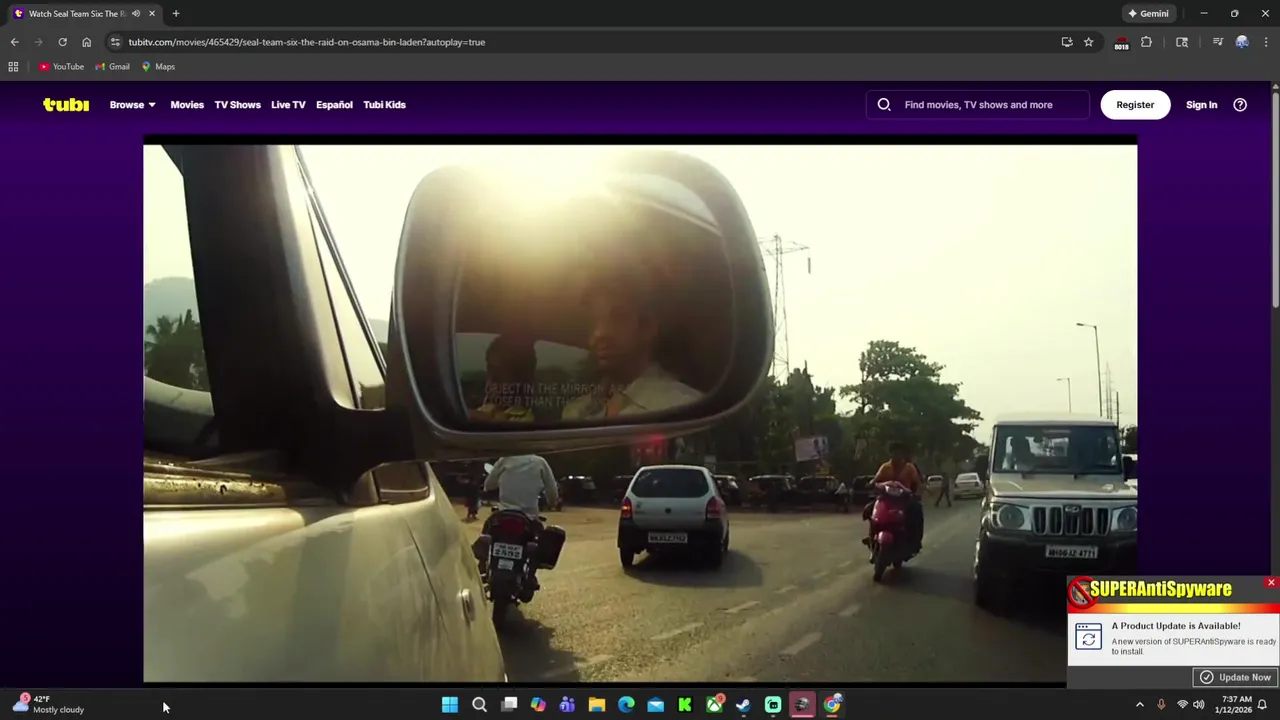Mute the tab audio speaker icon

pos(135,14)
